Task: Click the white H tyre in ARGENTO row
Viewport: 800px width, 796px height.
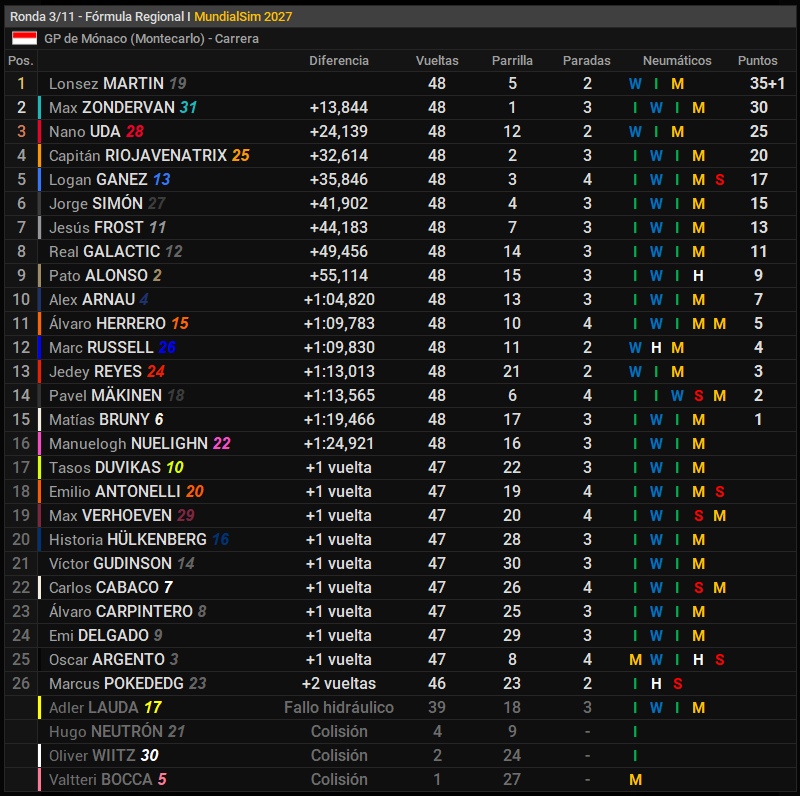Action: [x=698, y=659]
